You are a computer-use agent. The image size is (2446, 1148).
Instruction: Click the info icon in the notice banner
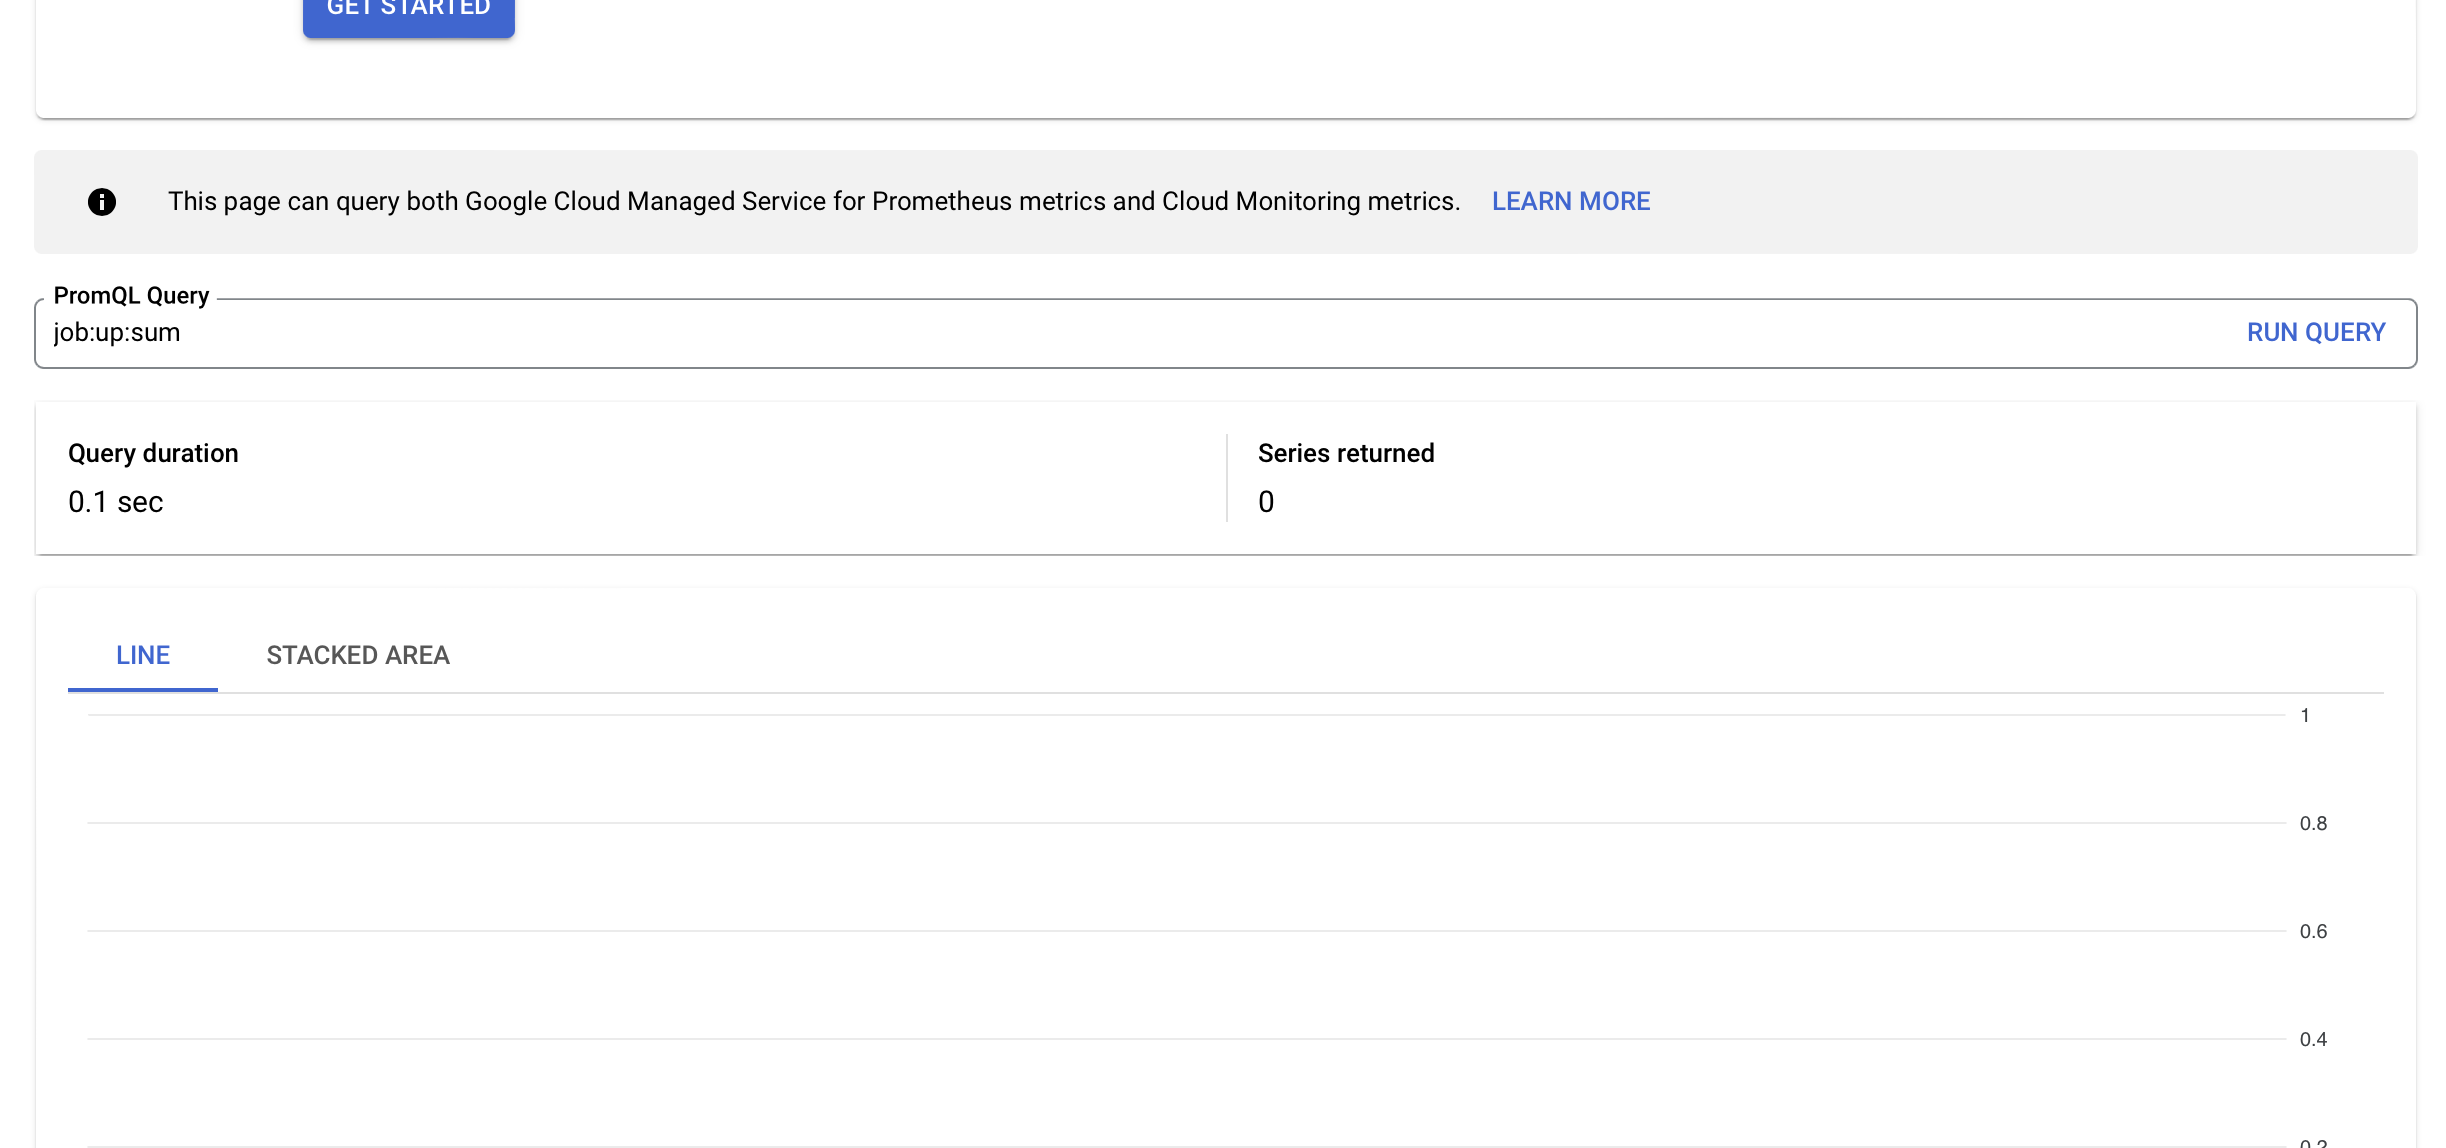[x=102, y=201]
